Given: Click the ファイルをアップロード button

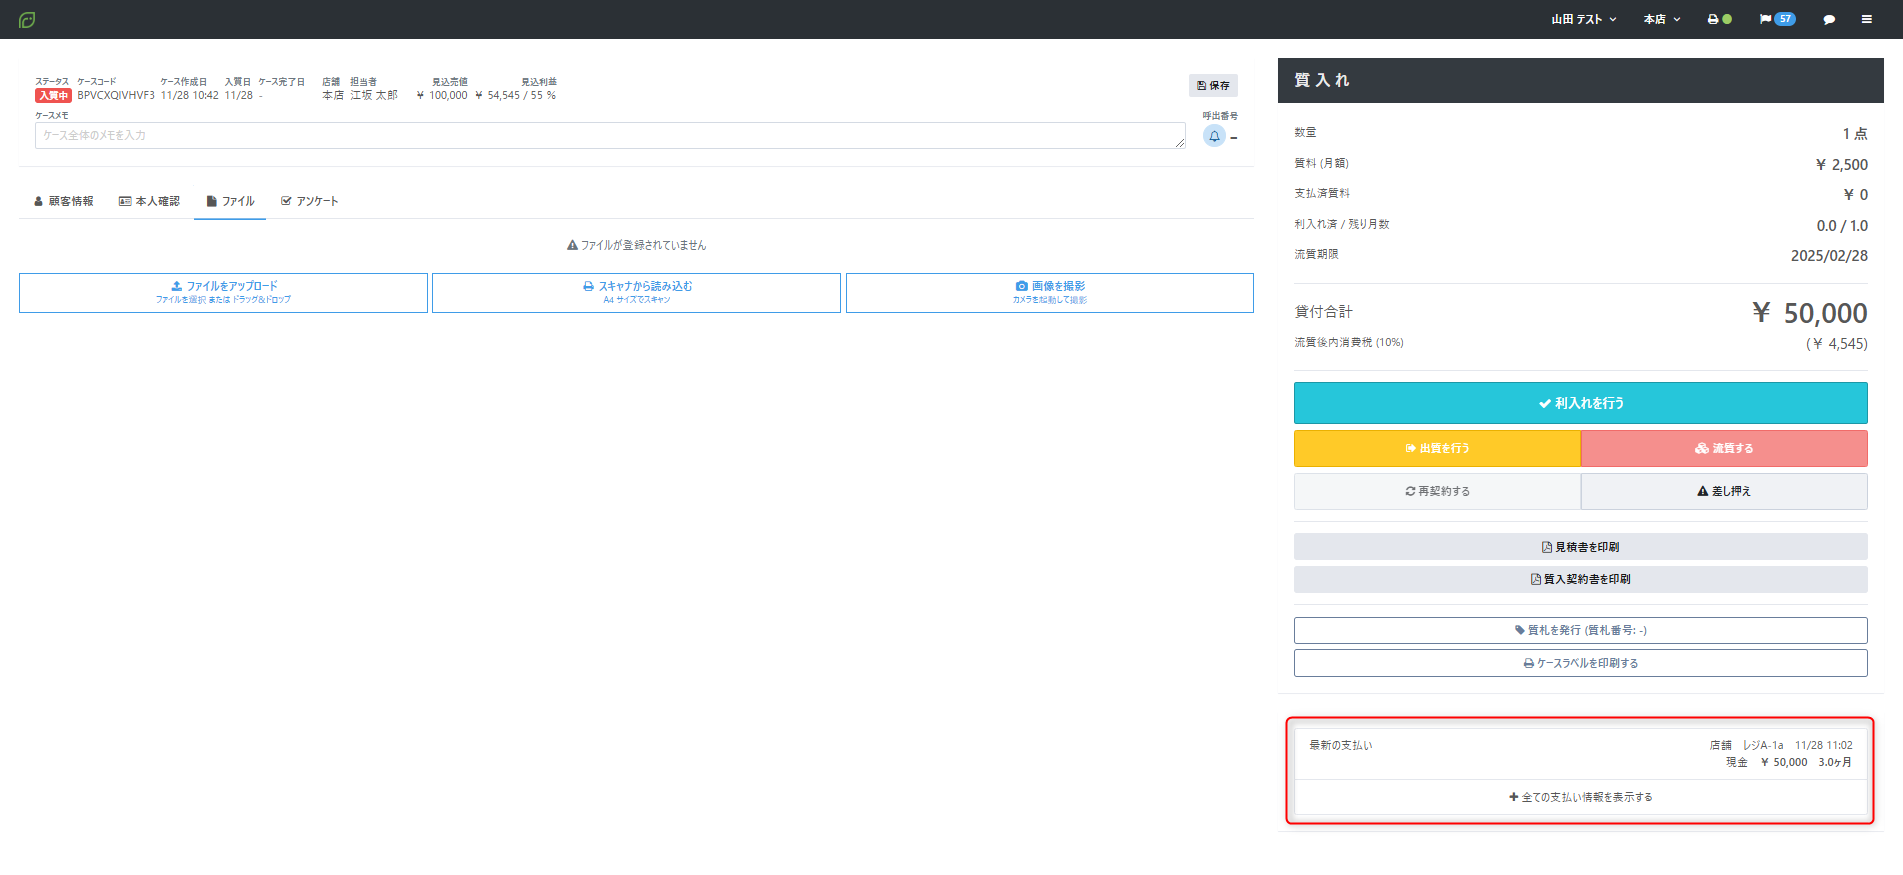Looking at the screenshot, I should click(x=223, y=293).
